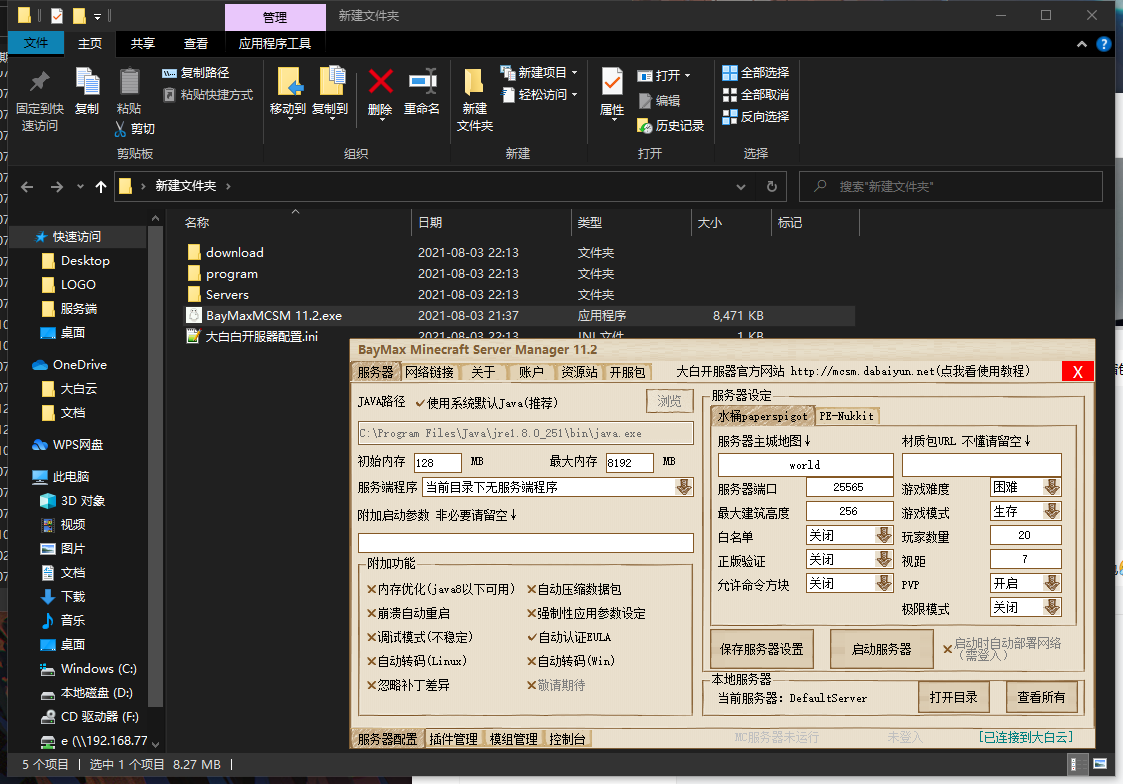Screen dimensions: 1123x784
Task: Click the server port input field
Action: (x=849, y=488)
